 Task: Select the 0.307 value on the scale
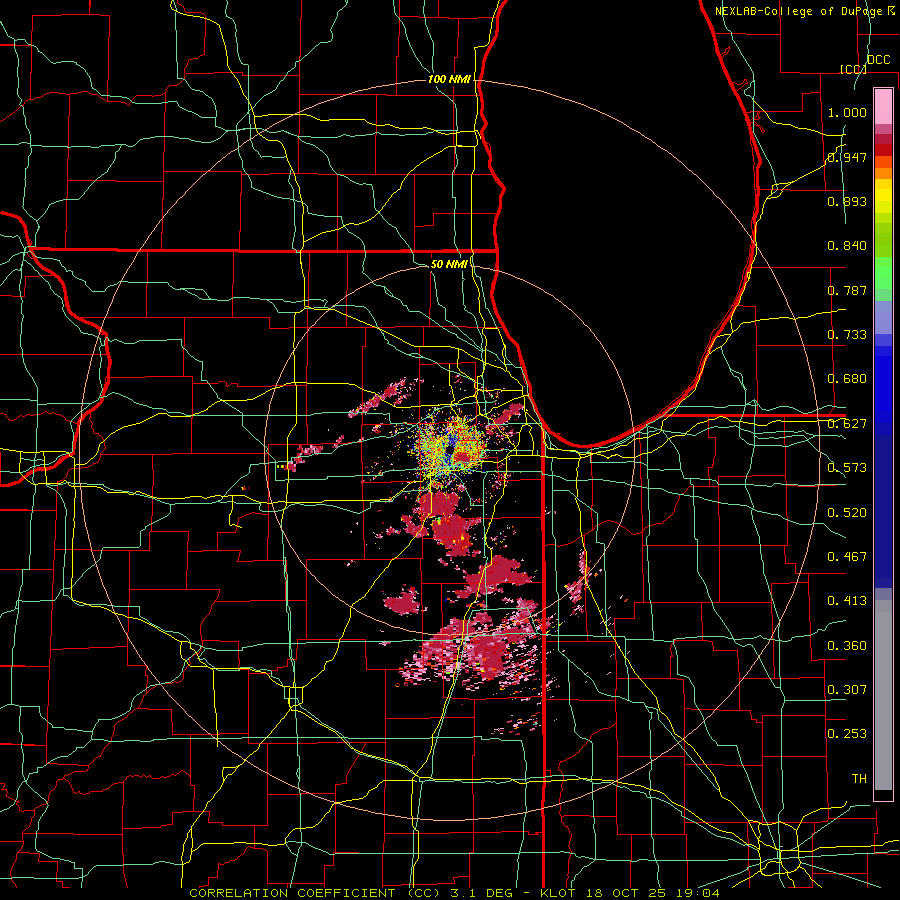[x=847, y=690]
